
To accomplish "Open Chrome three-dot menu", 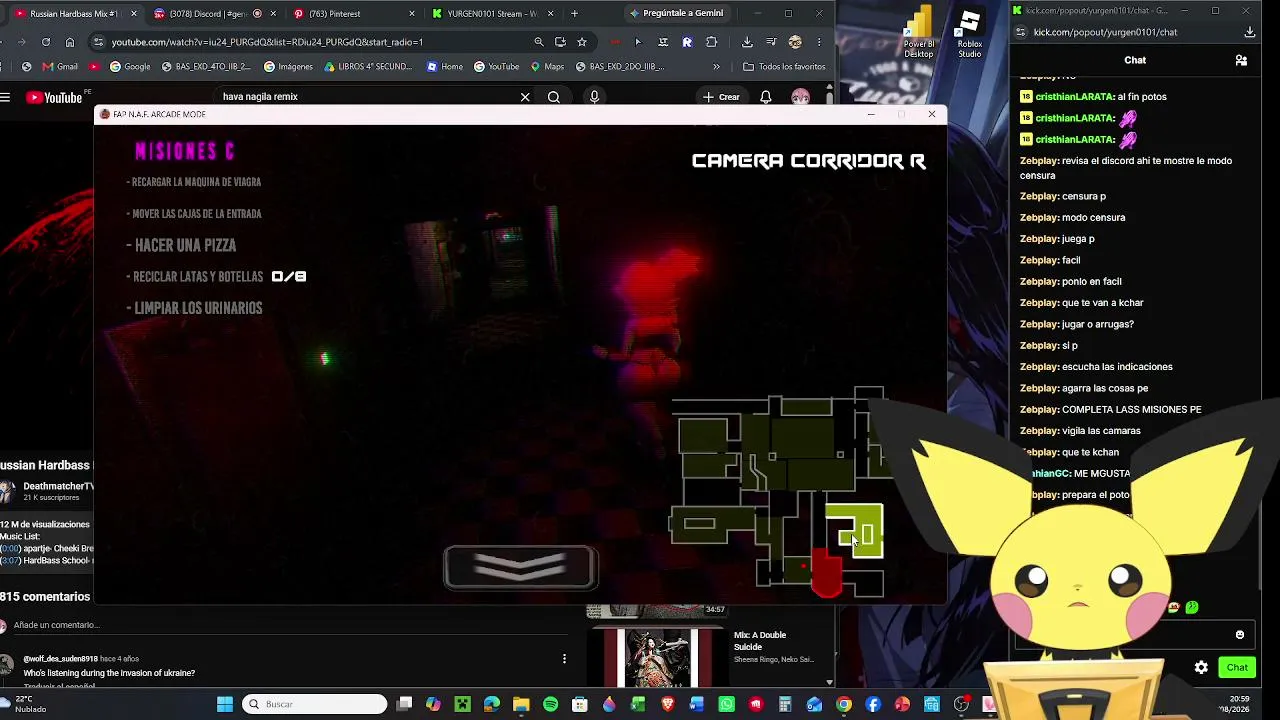I will [819, 42].
